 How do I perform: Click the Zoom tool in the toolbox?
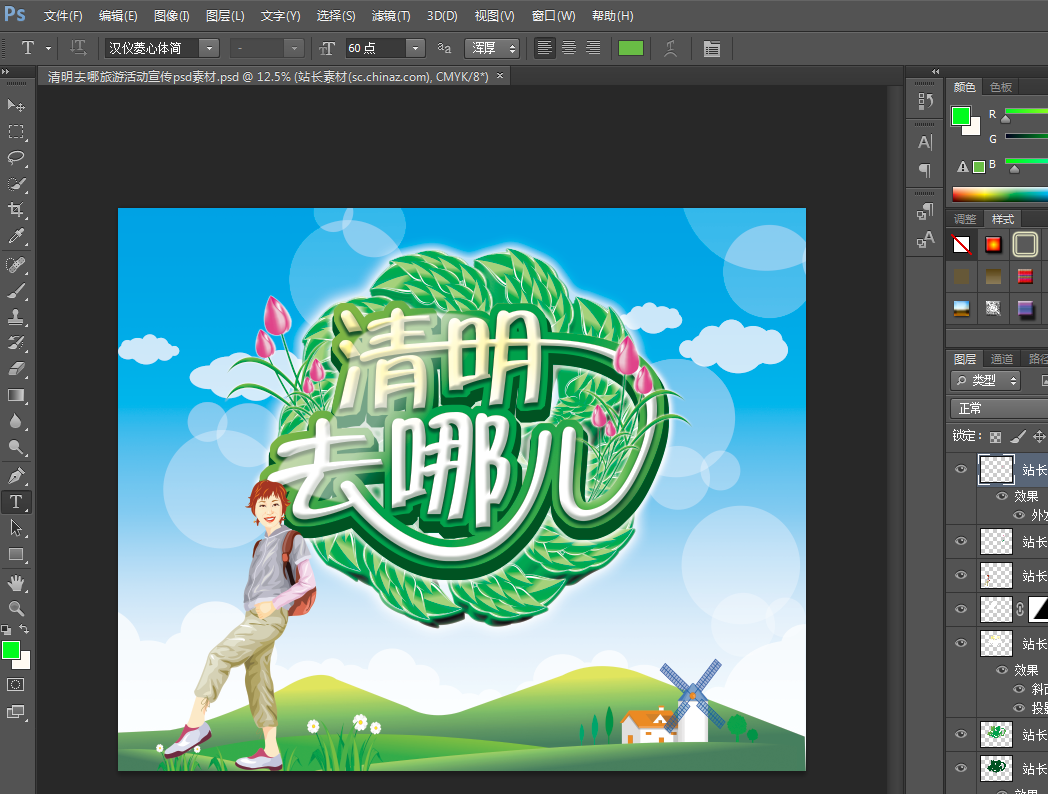coord(16,608)
